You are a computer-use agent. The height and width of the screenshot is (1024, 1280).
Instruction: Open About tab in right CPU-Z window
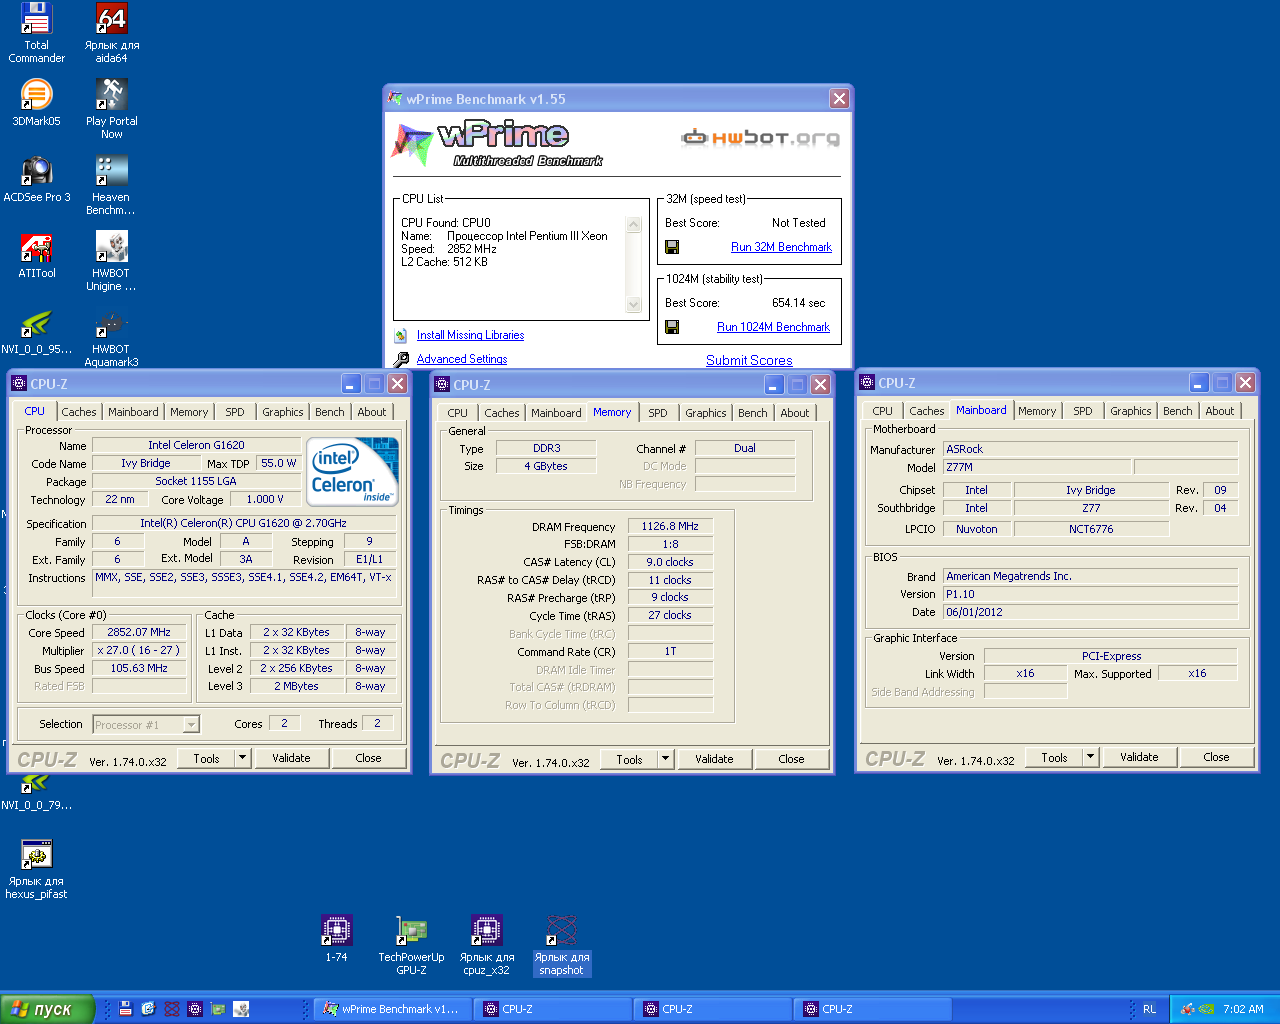tap(1219, 411)
